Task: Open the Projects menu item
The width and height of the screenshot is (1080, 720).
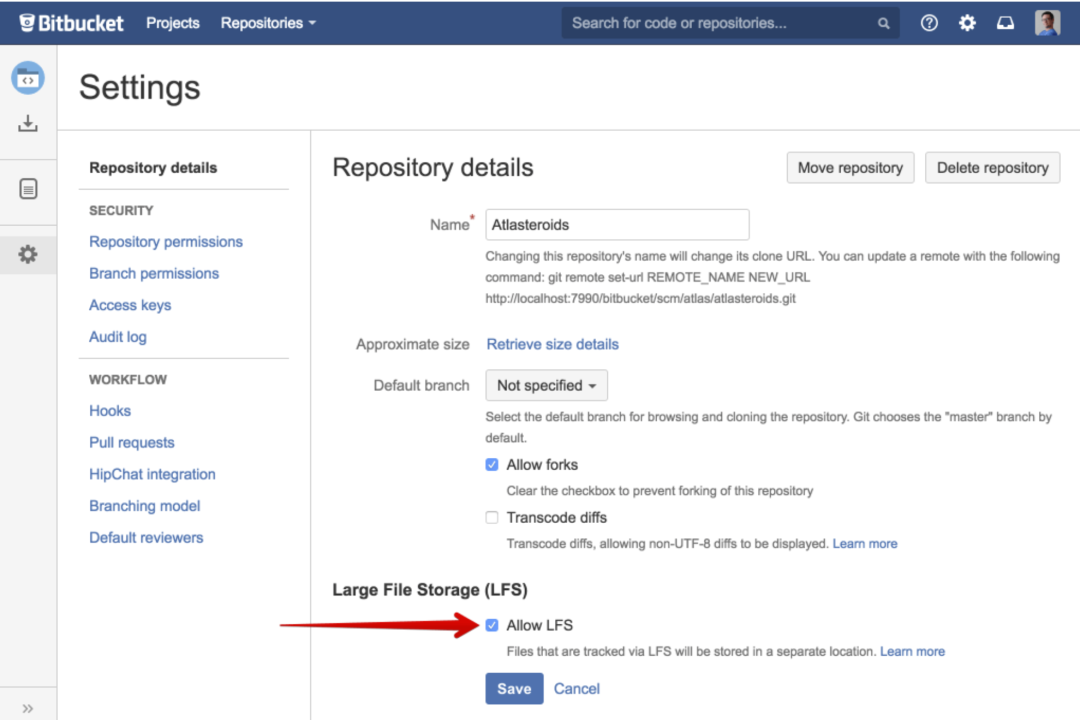Action: point(173,23)
